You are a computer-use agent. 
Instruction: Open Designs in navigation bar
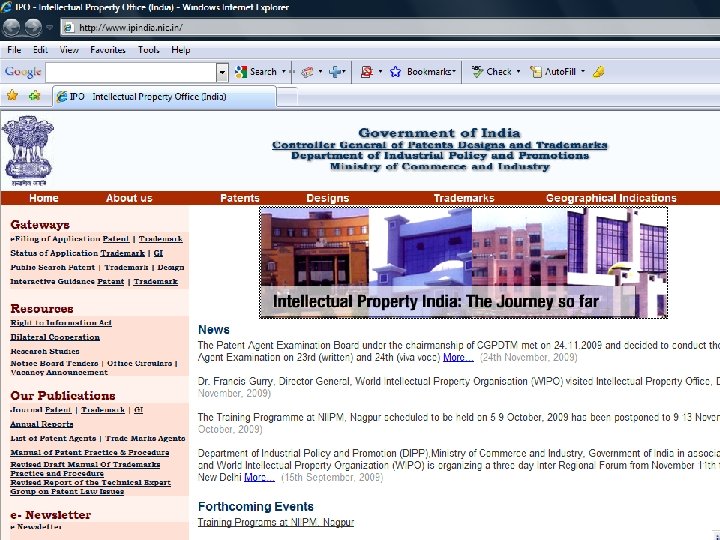(327, 198)
